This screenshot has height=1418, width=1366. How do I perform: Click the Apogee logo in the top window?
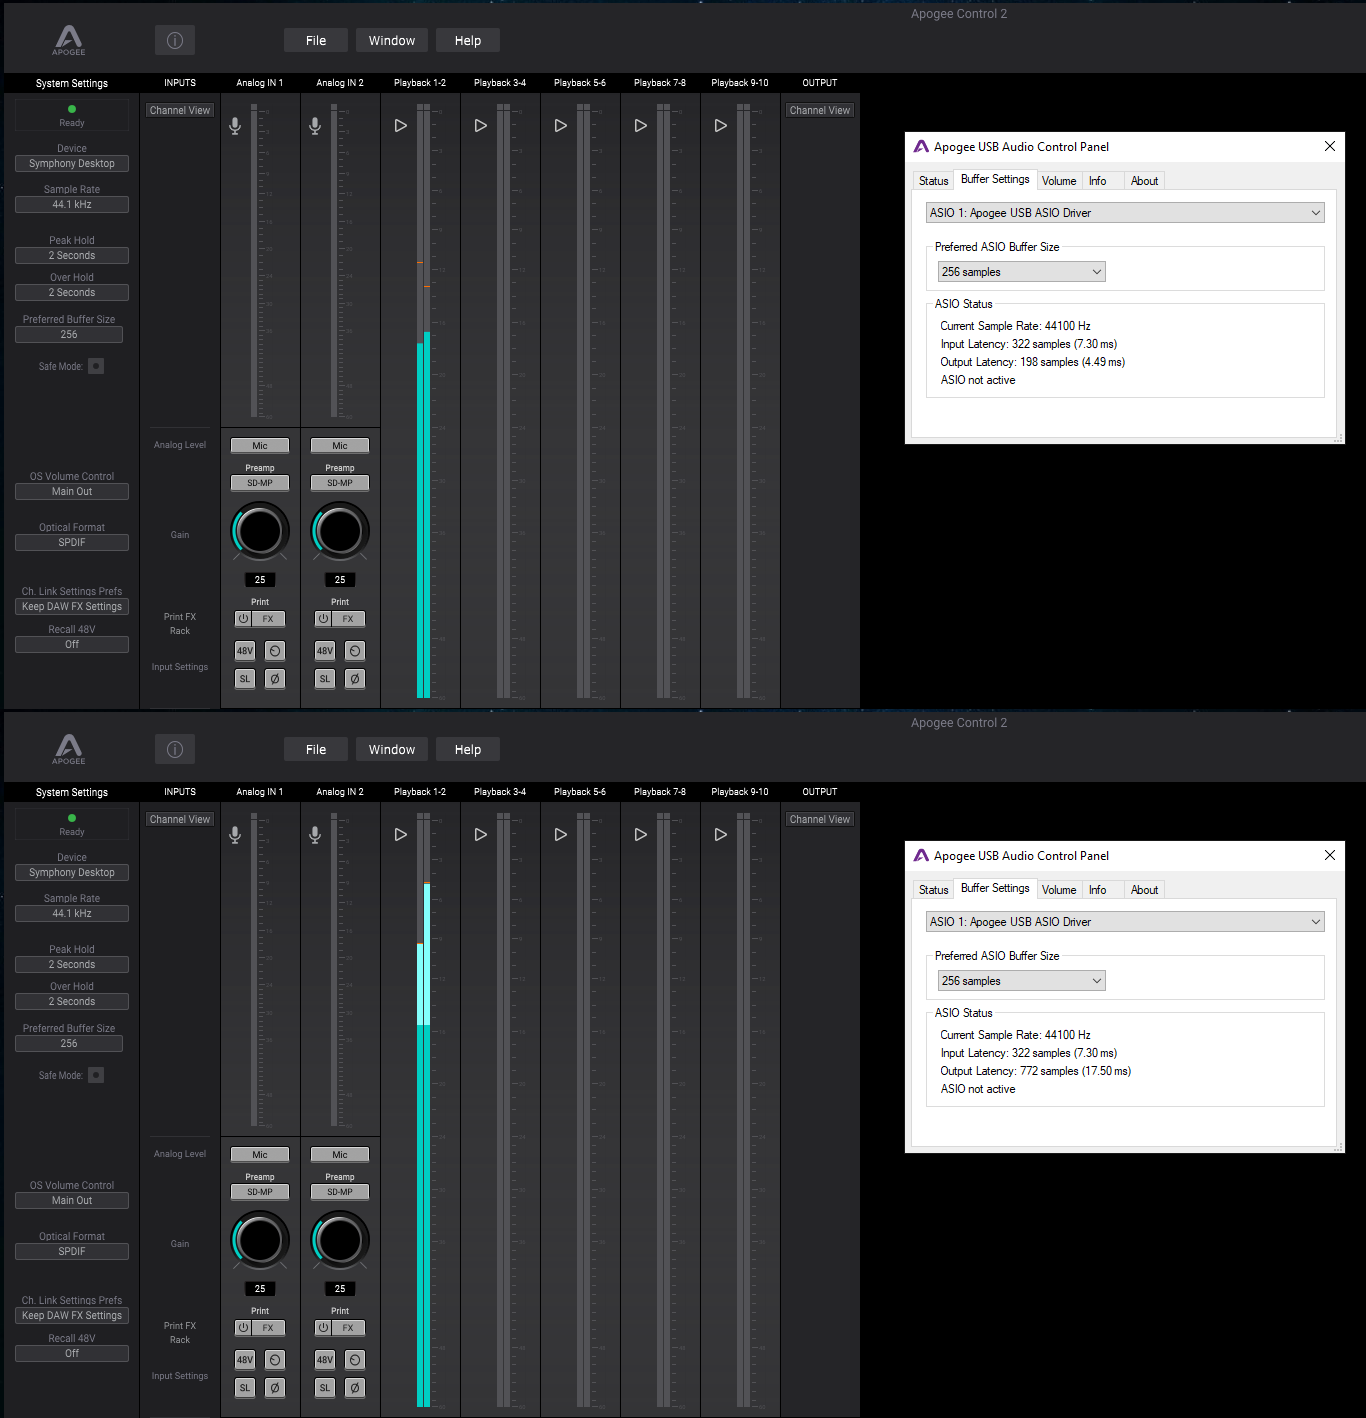(x=69, y=40)
